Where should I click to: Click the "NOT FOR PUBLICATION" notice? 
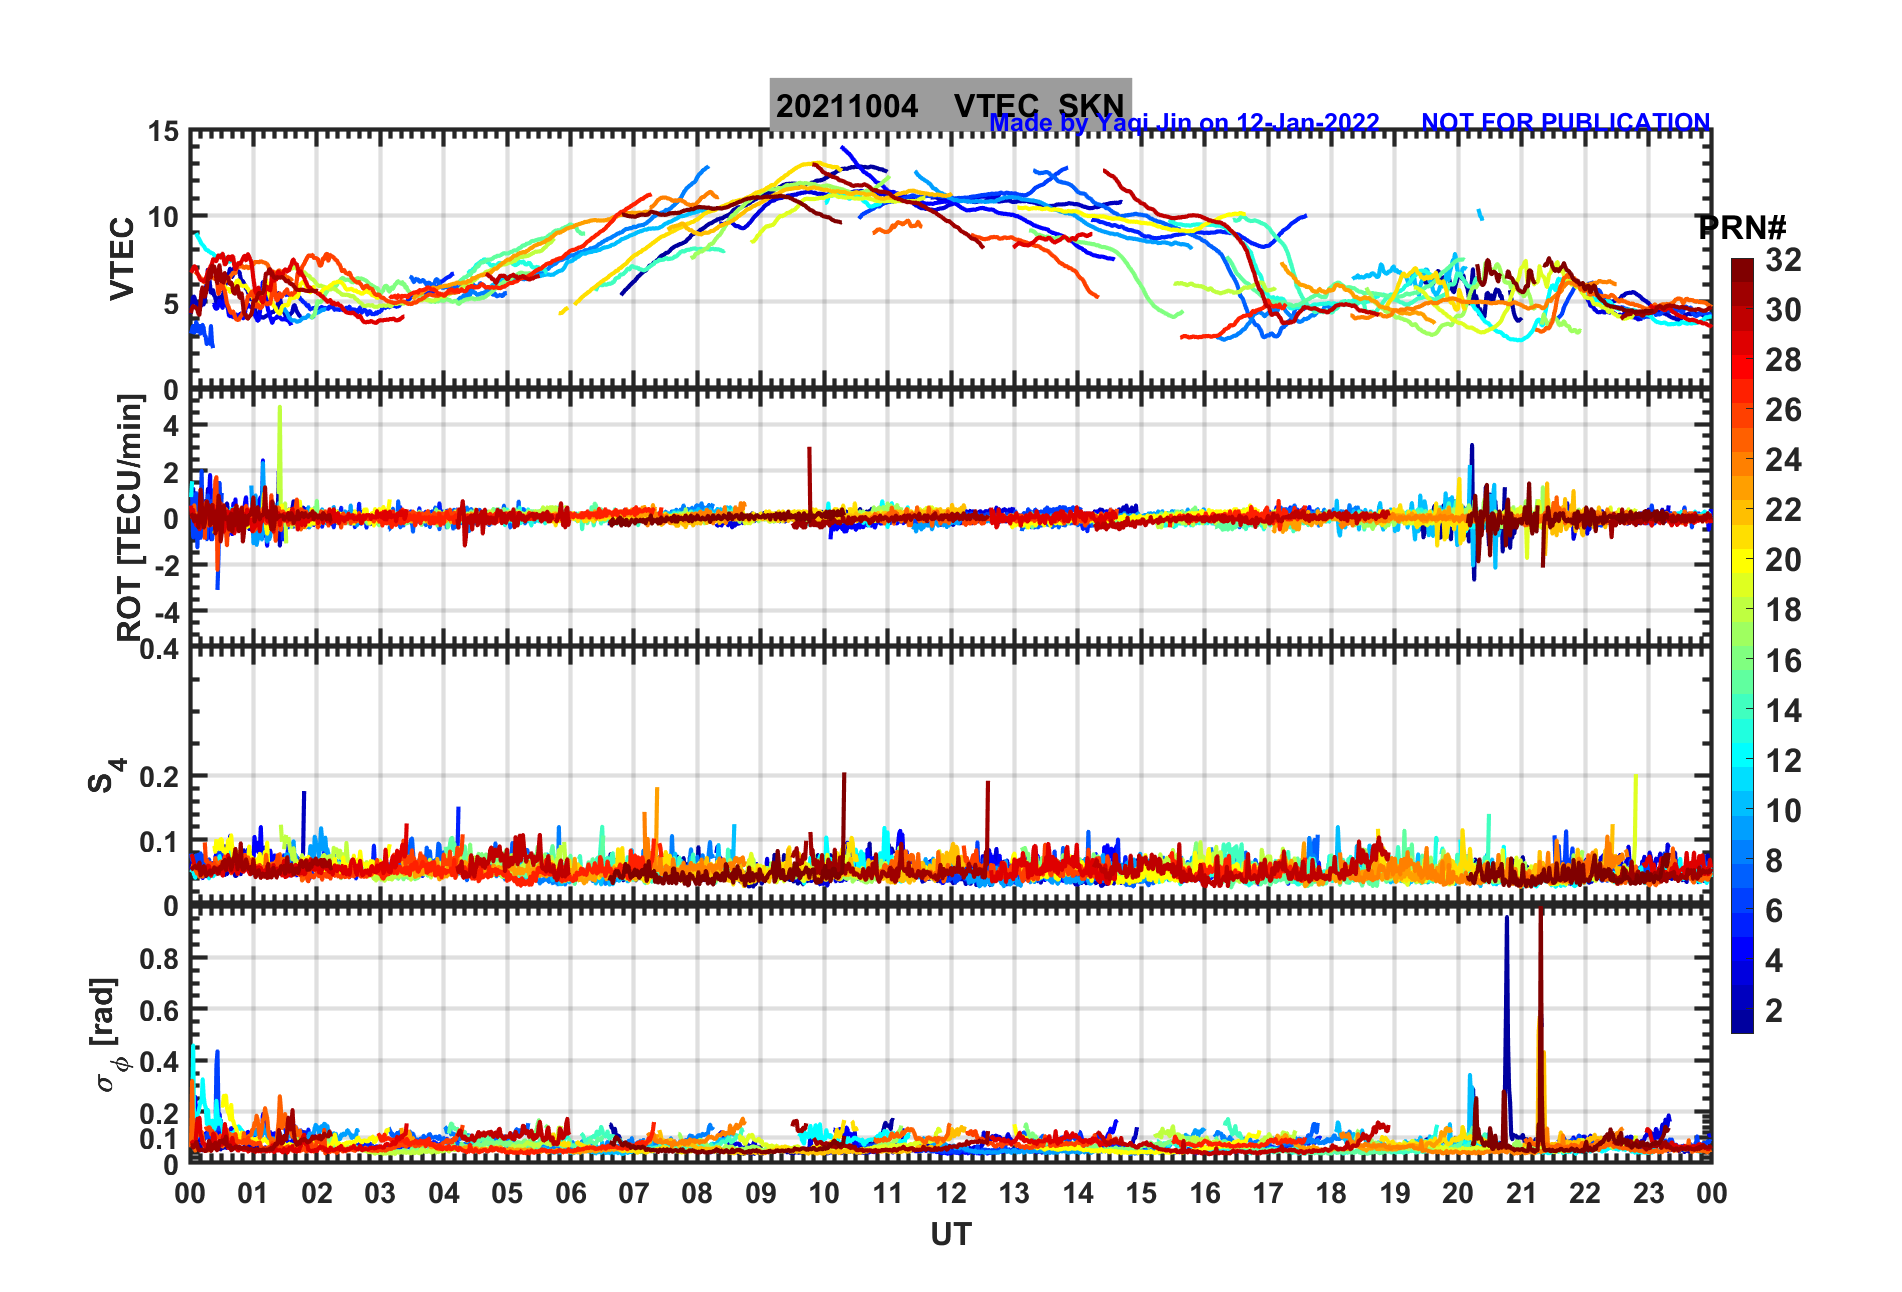pyautogui.click(x=1565, y=122)
